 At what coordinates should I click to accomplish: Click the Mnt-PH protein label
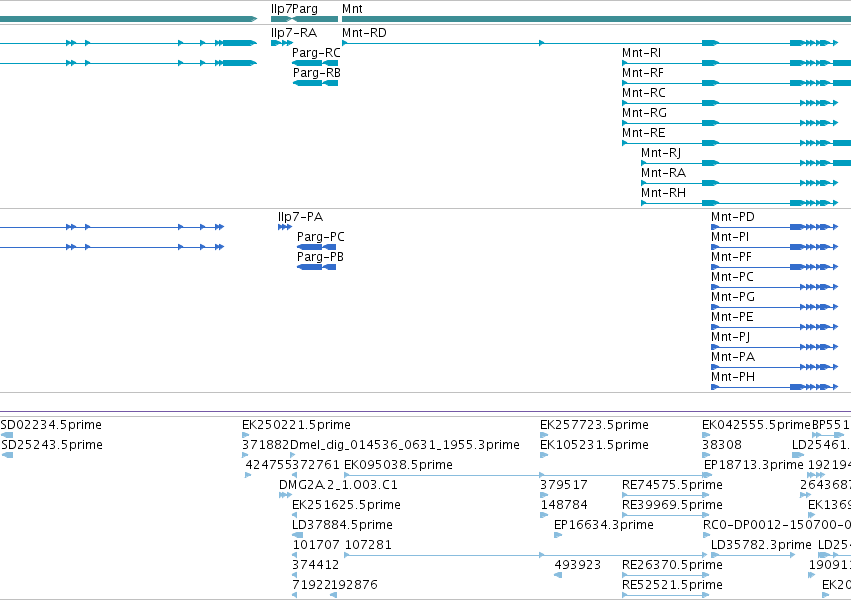733,378
